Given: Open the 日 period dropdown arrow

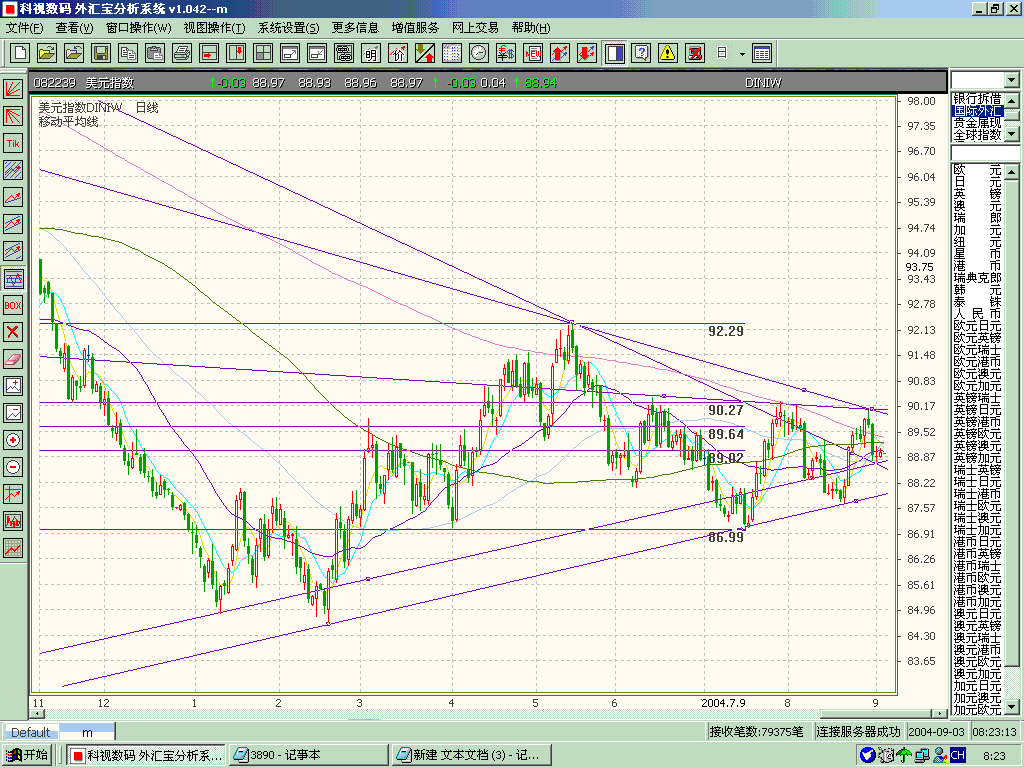Looking at the screenshot, I should (x=742, y=54).
